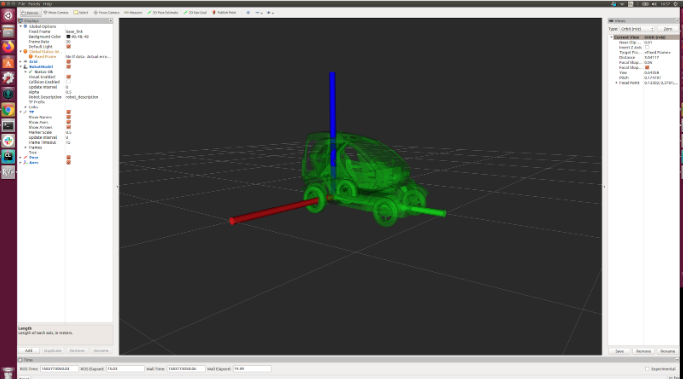Toggle the Grid display checkbox
Image resolution: width=683 pixels, height=379 pixels.
[68, 62]
